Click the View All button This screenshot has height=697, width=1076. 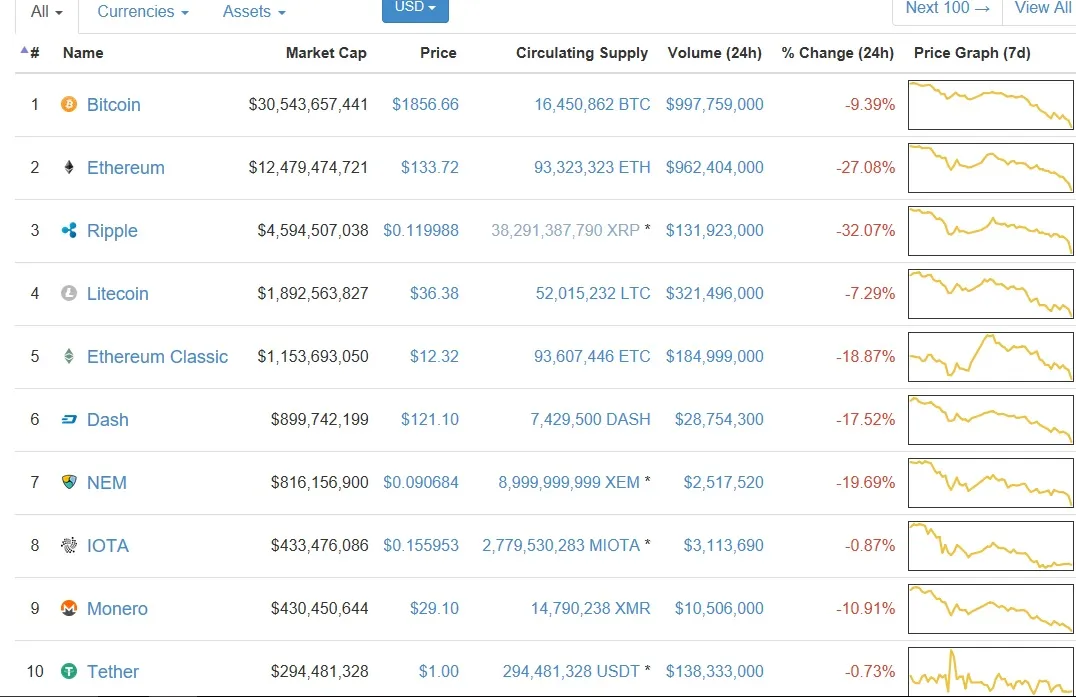1042,8
